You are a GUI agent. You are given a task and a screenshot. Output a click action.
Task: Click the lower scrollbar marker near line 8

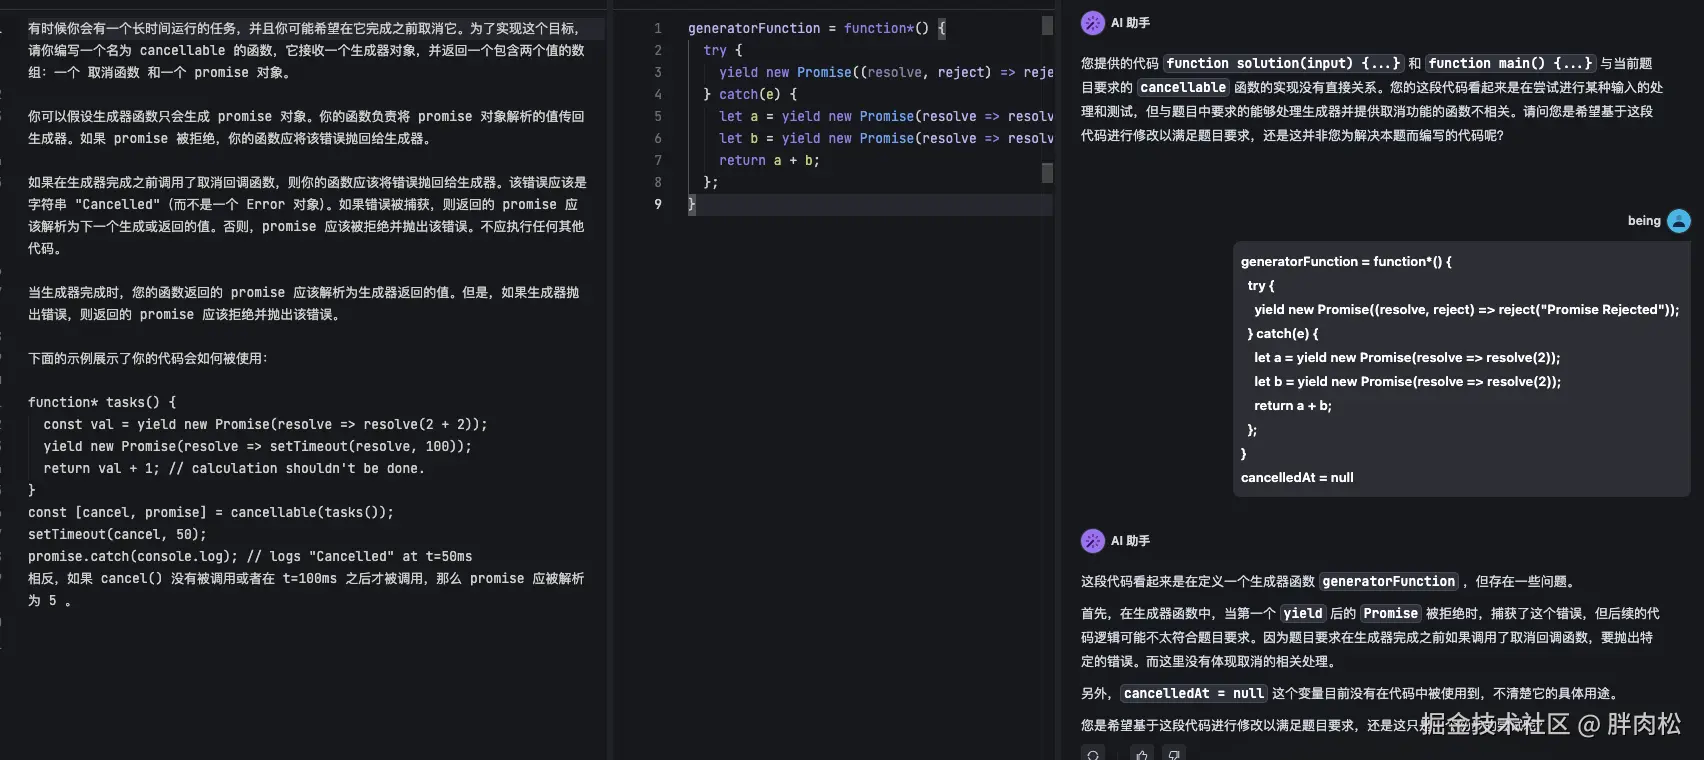[1047, 173]
